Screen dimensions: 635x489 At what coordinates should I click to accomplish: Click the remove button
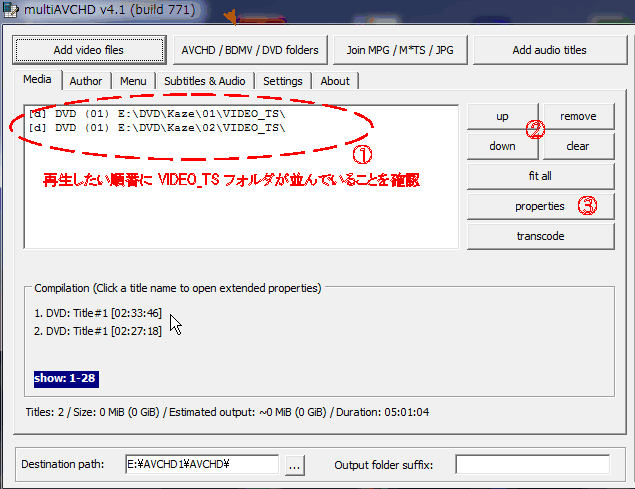(x=578, y=116)
